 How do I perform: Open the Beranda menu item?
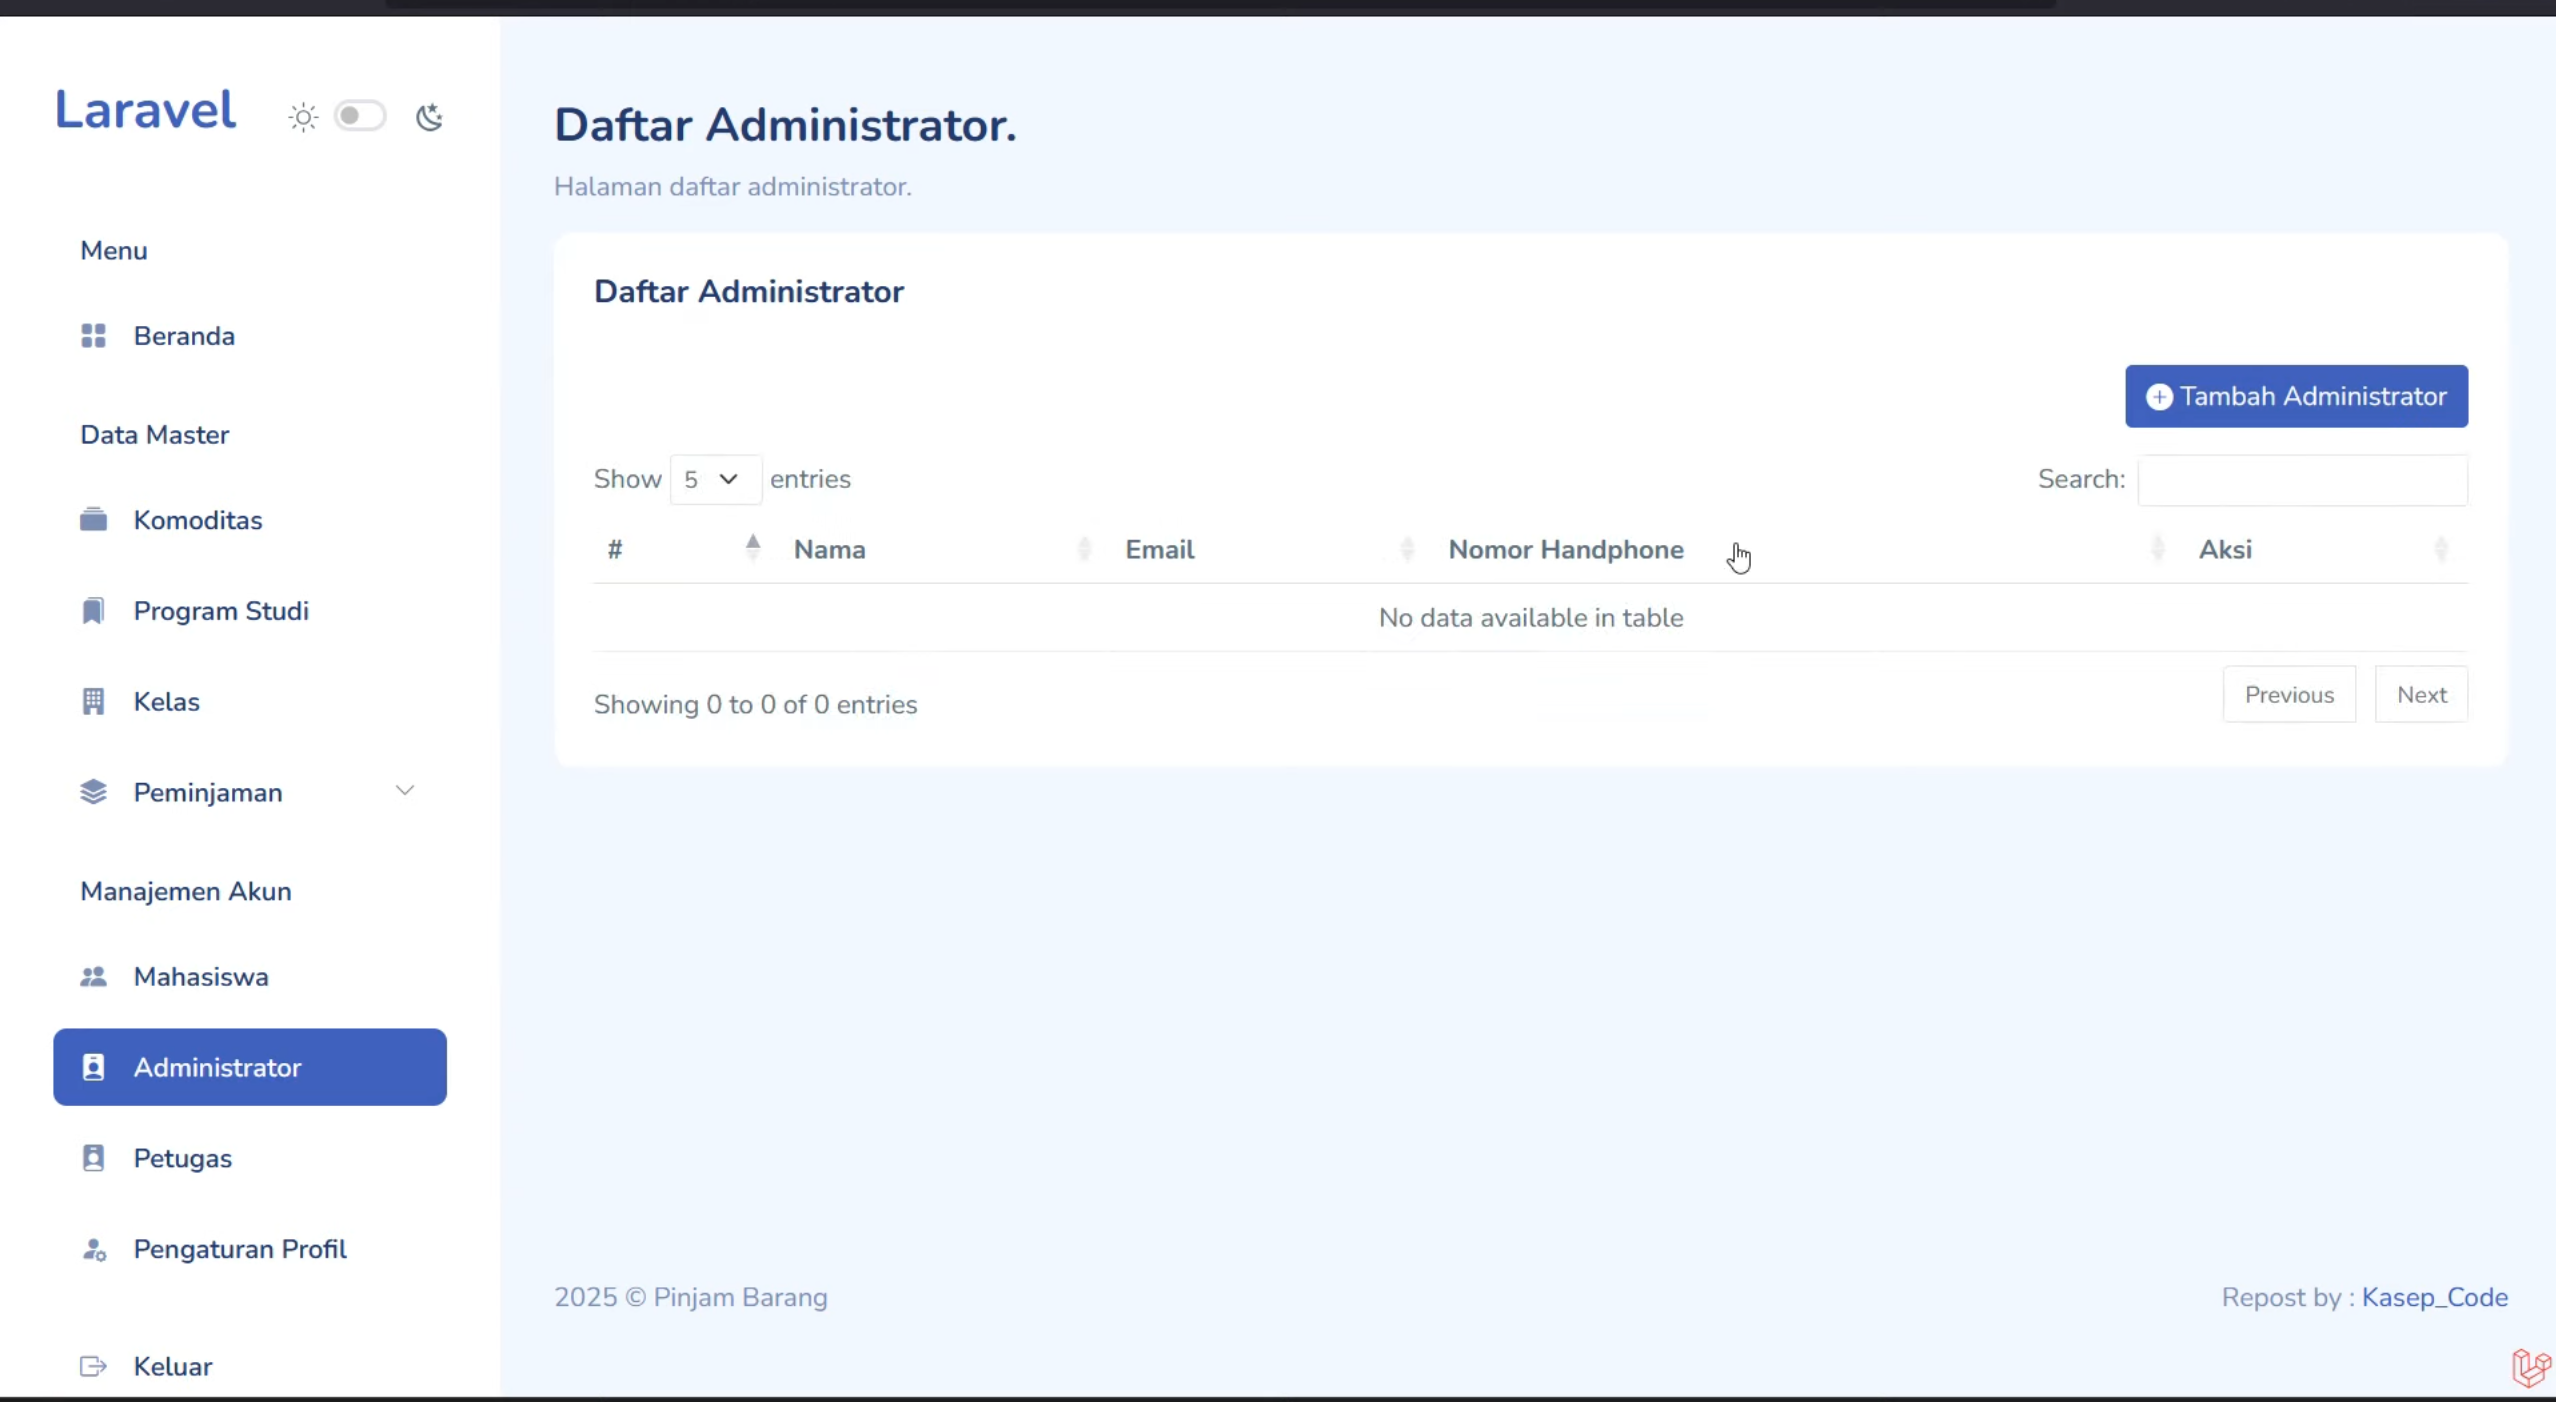pos(250,336)
